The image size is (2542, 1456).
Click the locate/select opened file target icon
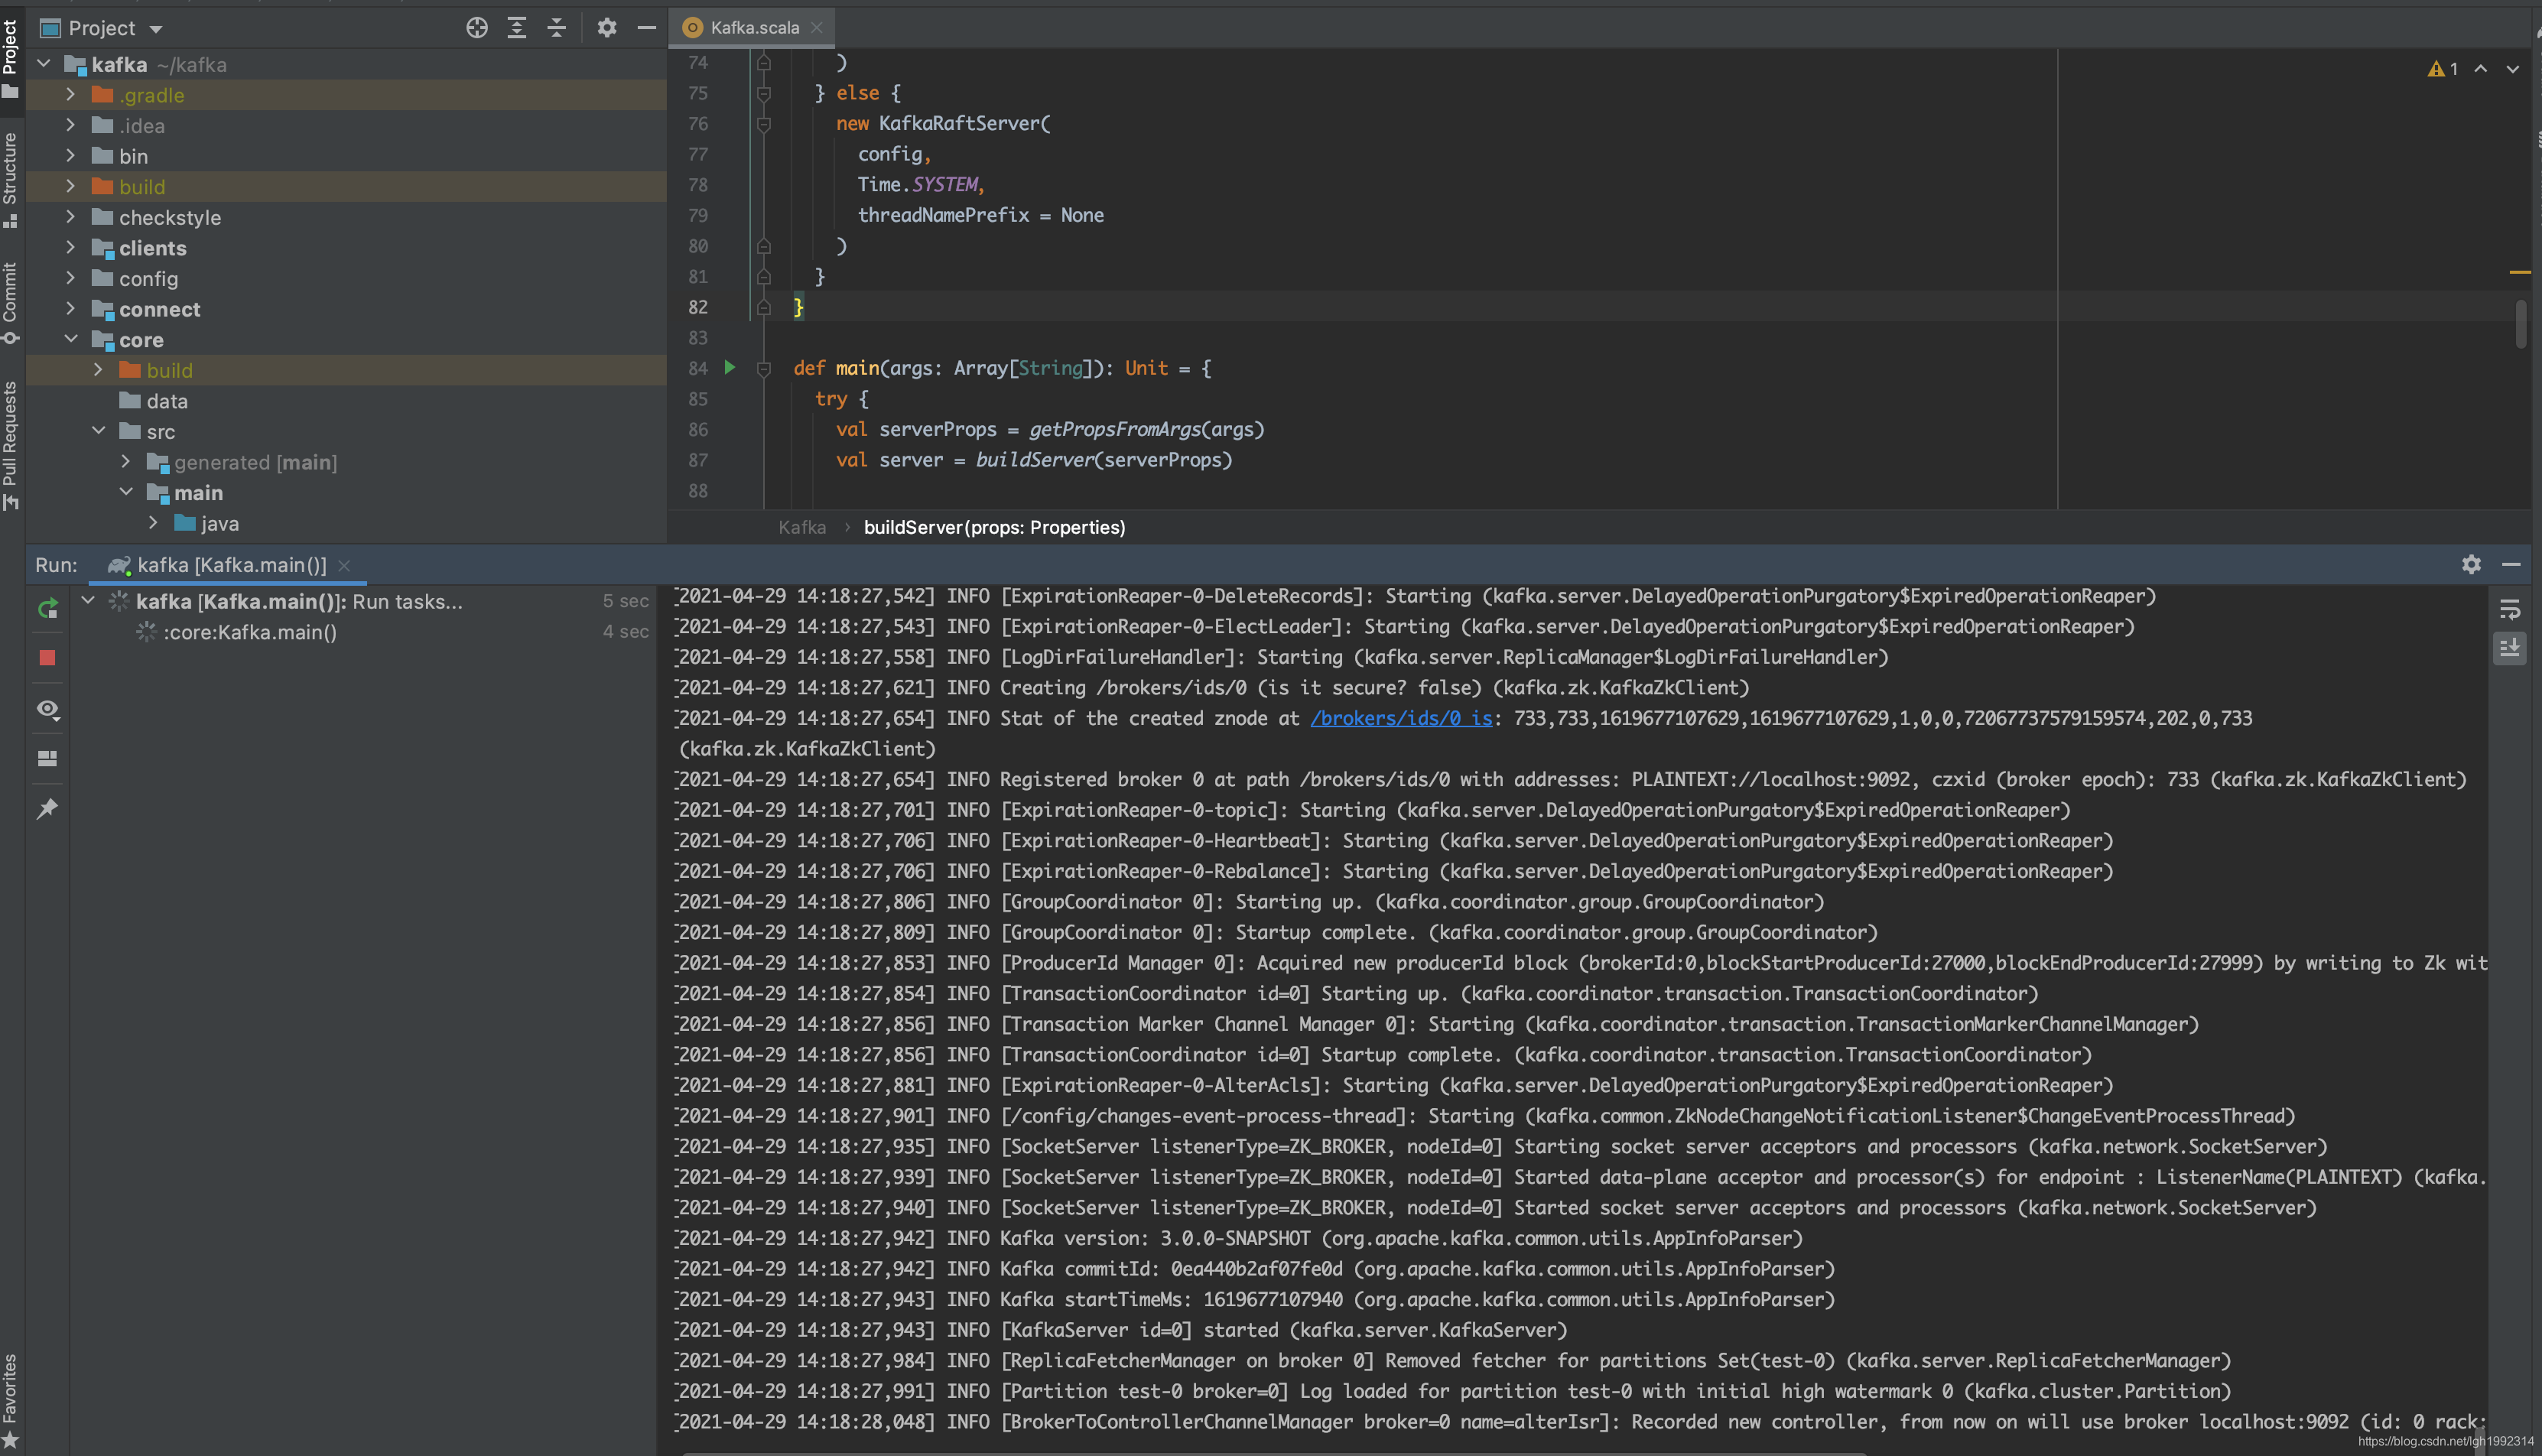pyautogui.click(x=477, y=28)
